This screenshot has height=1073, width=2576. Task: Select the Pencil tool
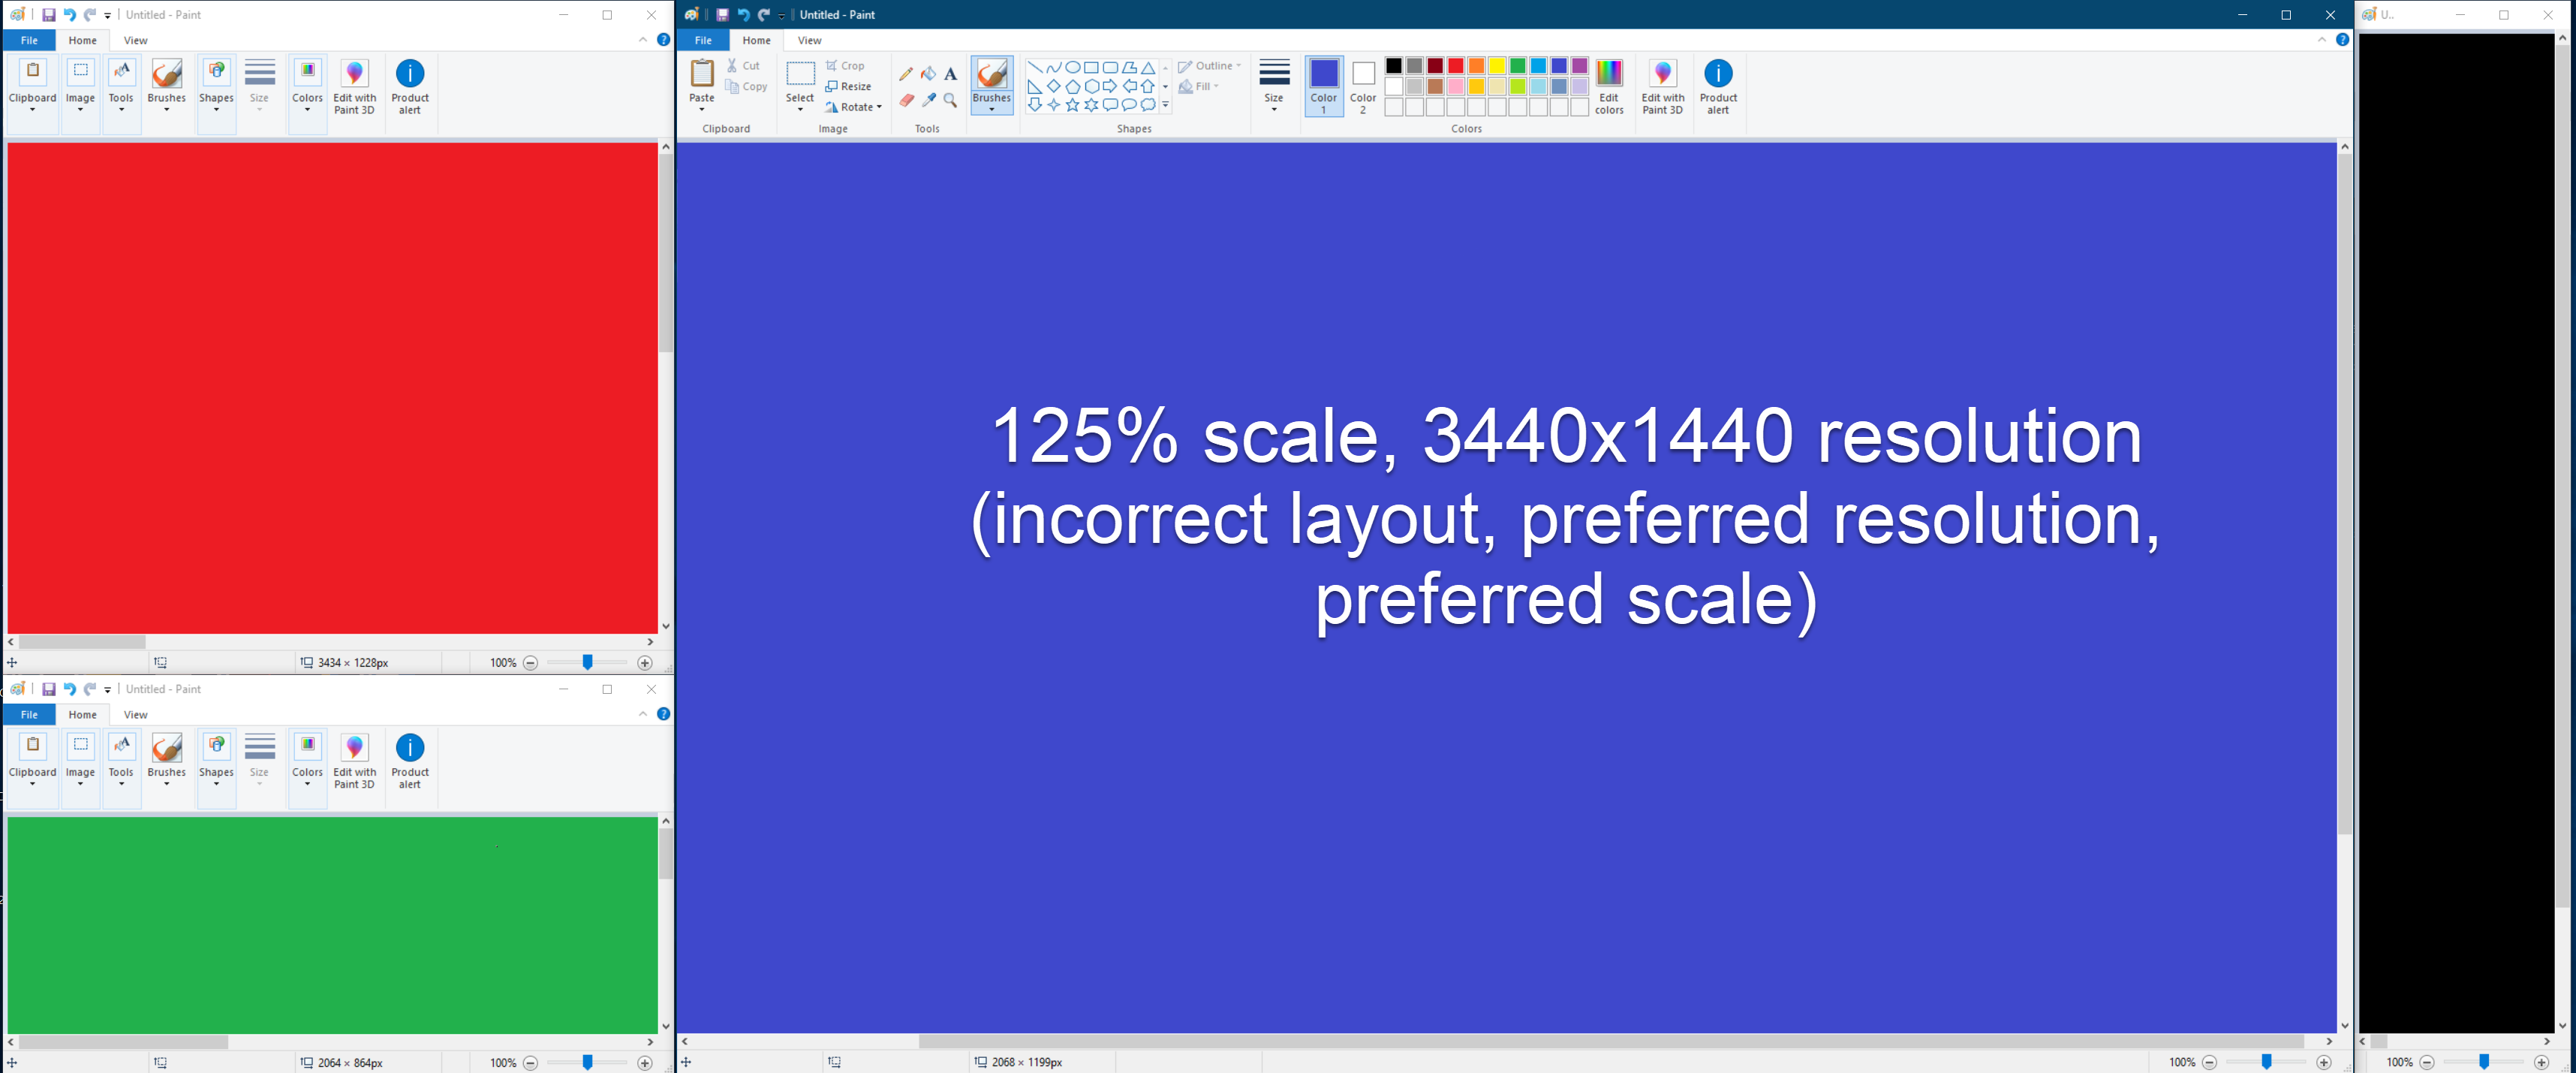tap(906, 74)
